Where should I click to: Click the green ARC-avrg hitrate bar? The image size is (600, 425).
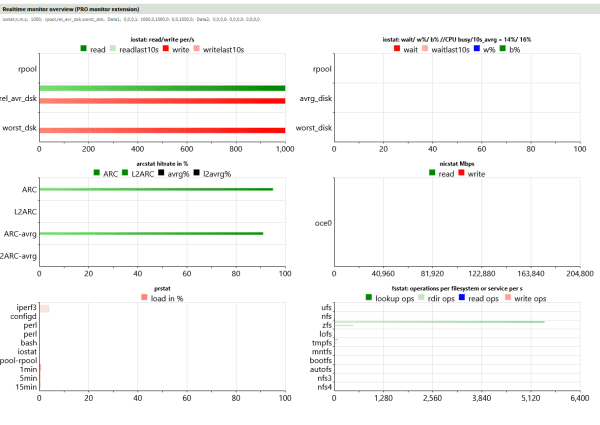coord(151,233)
